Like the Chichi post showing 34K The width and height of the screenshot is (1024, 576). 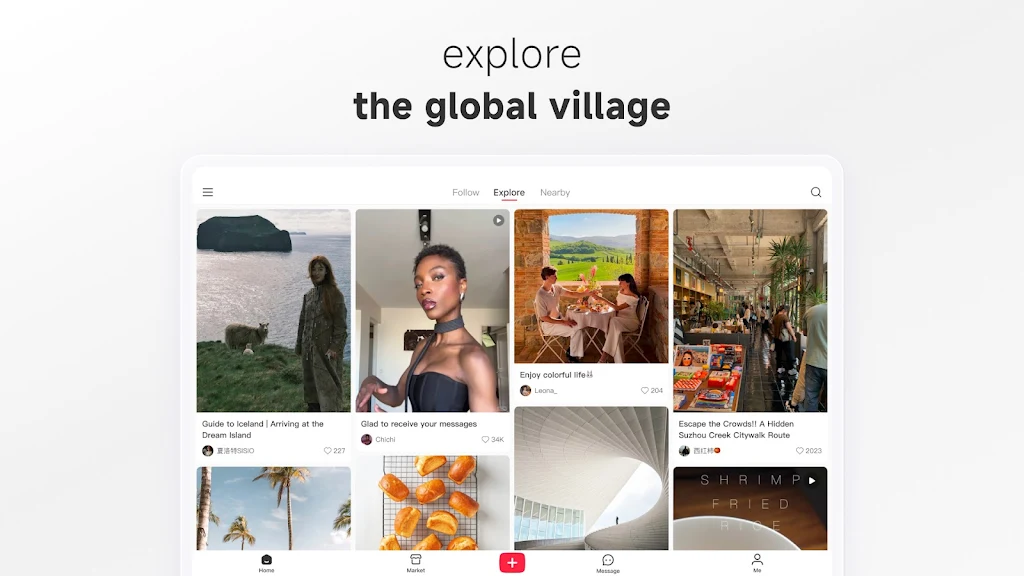point(485,440)
